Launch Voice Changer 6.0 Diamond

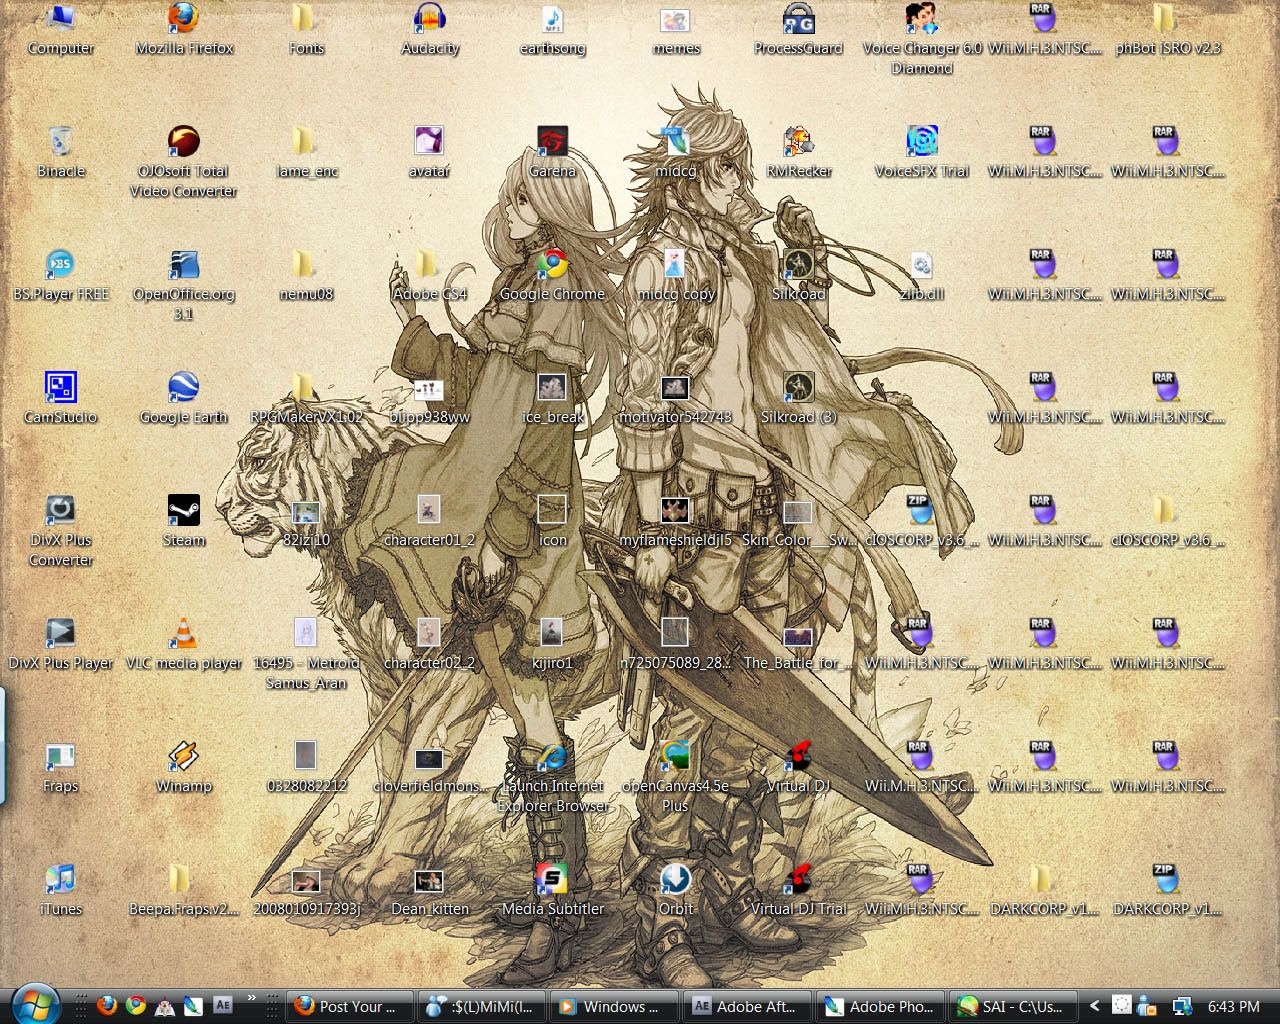(922, 38)
